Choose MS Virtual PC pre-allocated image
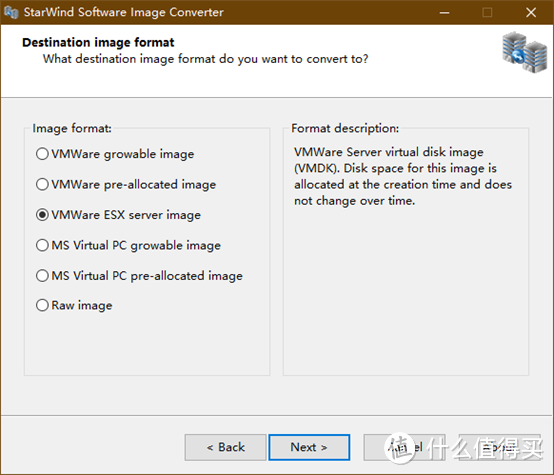Viewport: 554px width, 475px height. coord(139,276)
